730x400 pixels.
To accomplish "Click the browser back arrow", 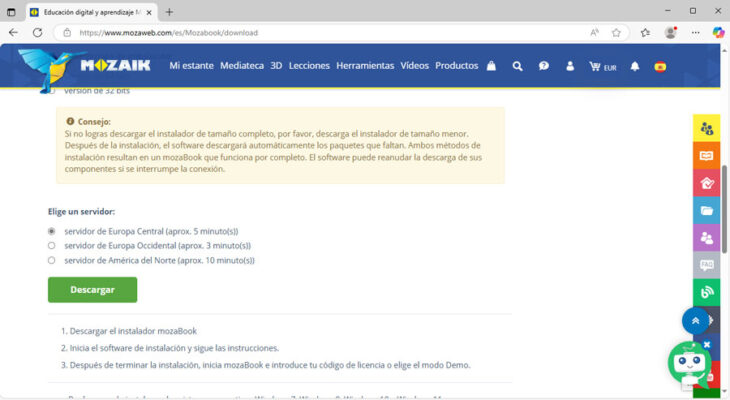I will (x=14, y=33).
